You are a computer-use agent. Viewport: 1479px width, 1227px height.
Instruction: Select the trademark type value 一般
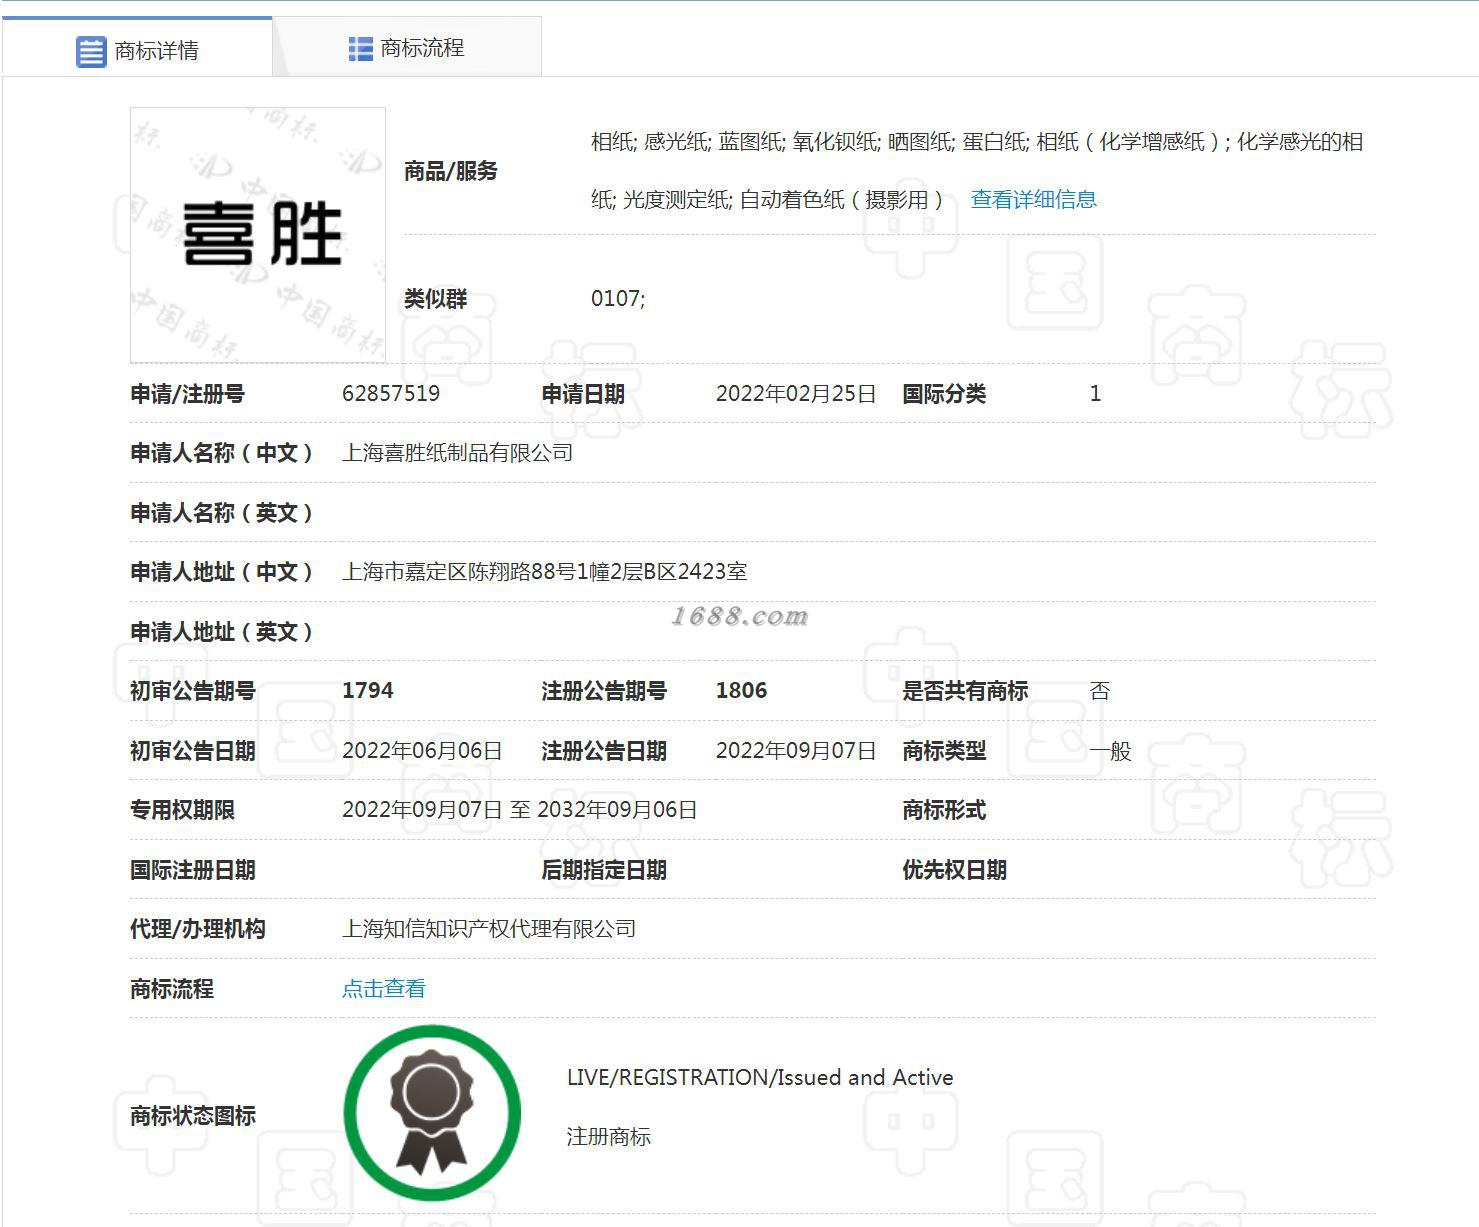click(x=1110, y=751)
